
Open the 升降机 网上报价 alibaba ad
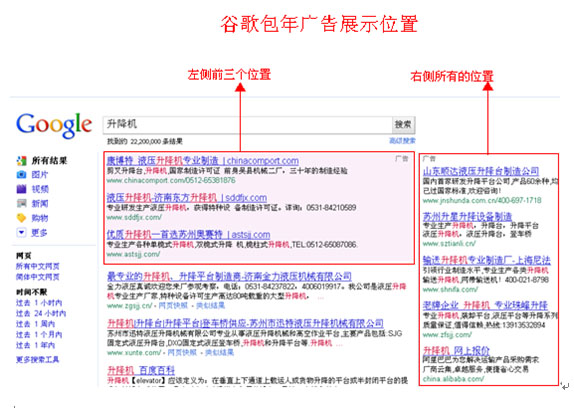456,351
